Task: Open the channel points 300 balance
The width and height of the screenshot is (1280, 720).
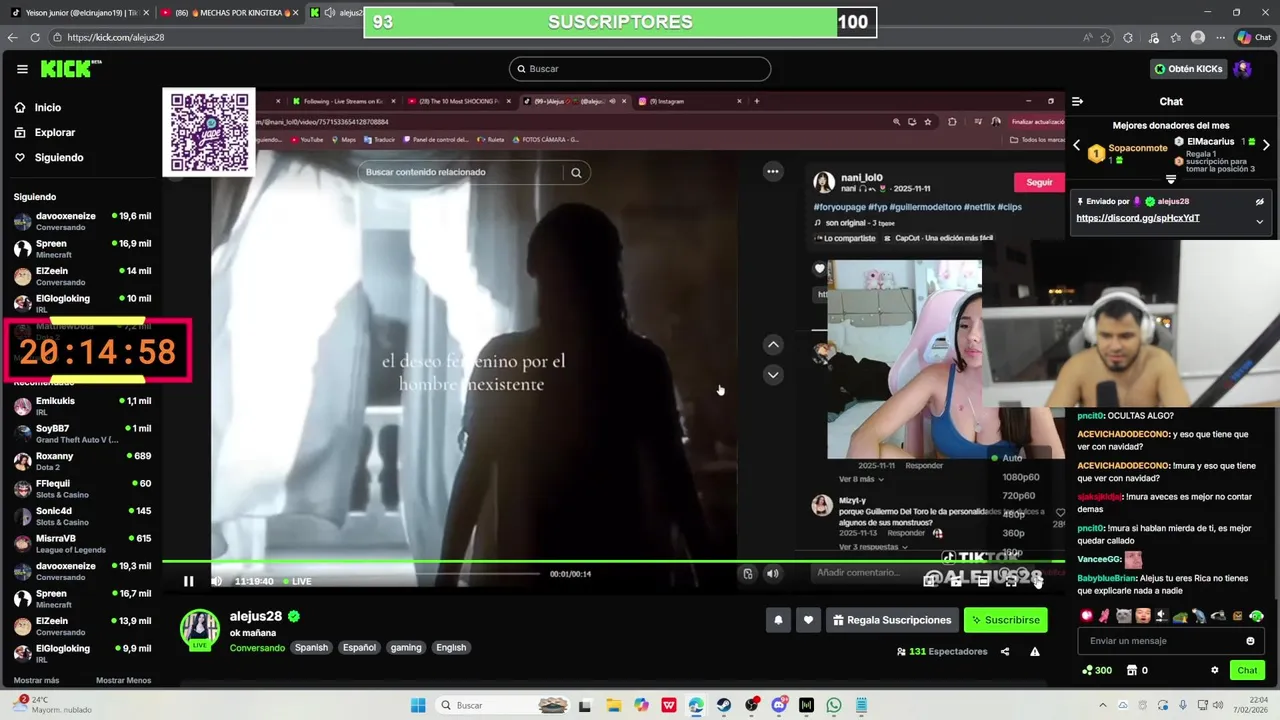Action: [x=1096, y=670]
